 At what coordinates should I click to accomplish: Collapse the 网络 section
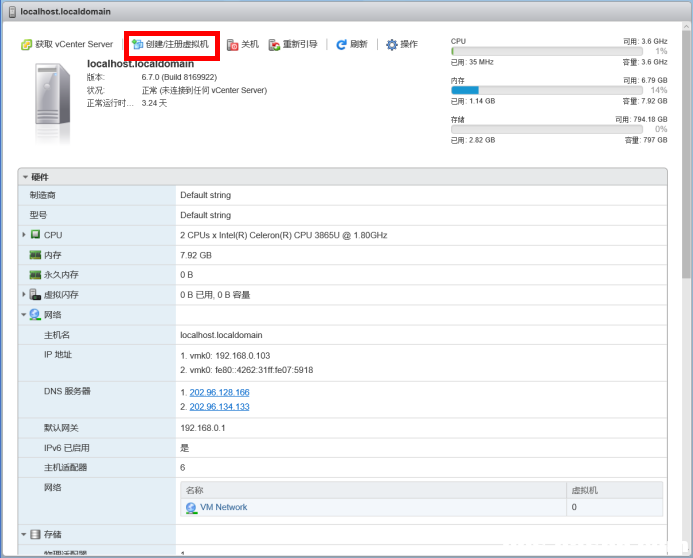(24, 315)
